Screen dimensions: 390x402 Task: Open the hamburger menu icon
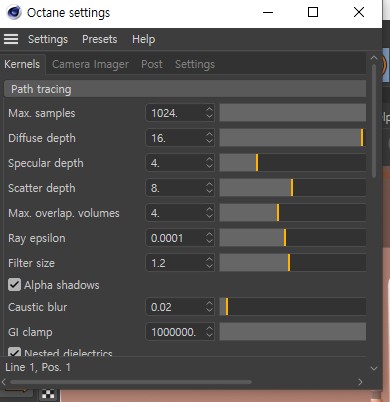click(11, 39)
